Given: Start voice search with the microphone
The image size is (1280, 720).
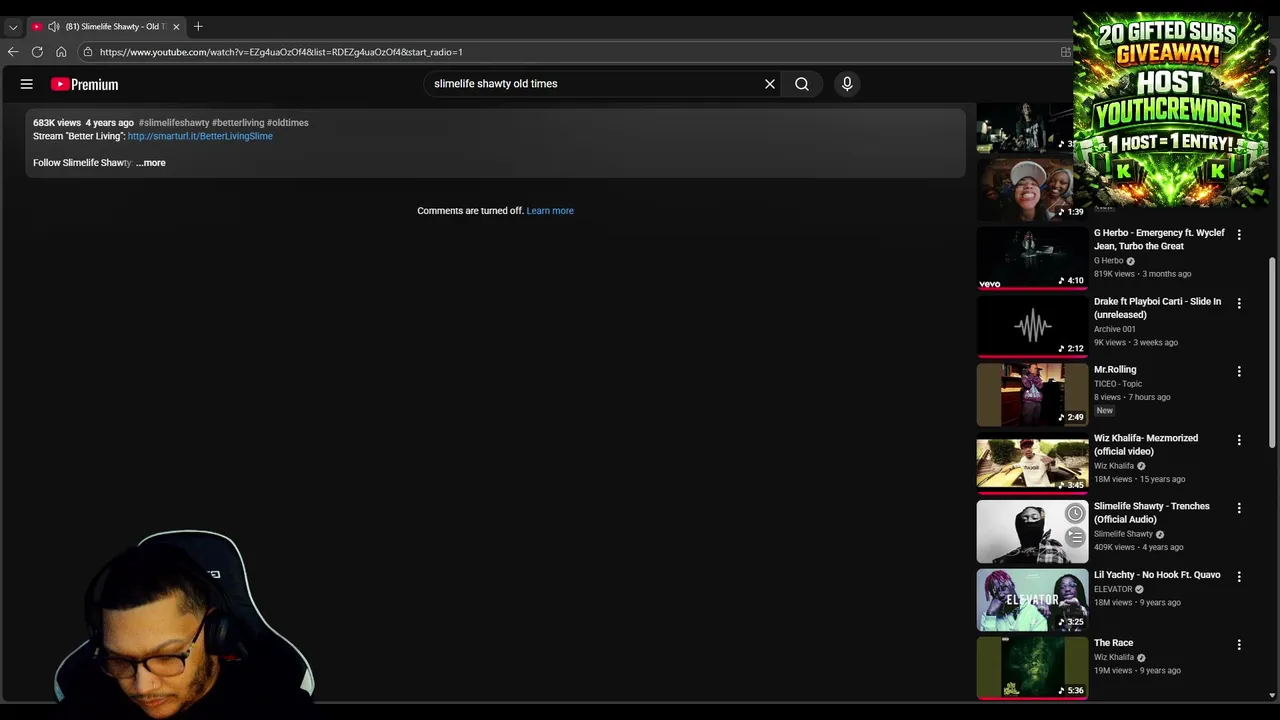Looking at the screenshot, I should tap(847, 84).
